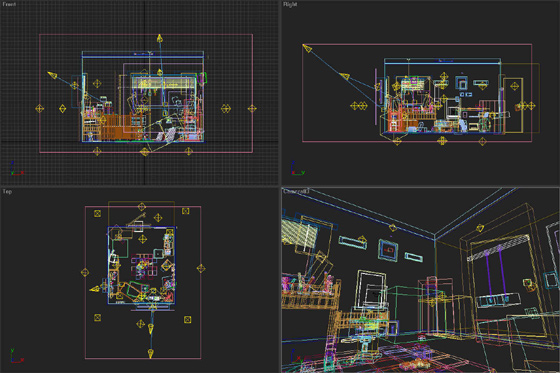Select the spotlight at the bottom of Top viewport

151,353
